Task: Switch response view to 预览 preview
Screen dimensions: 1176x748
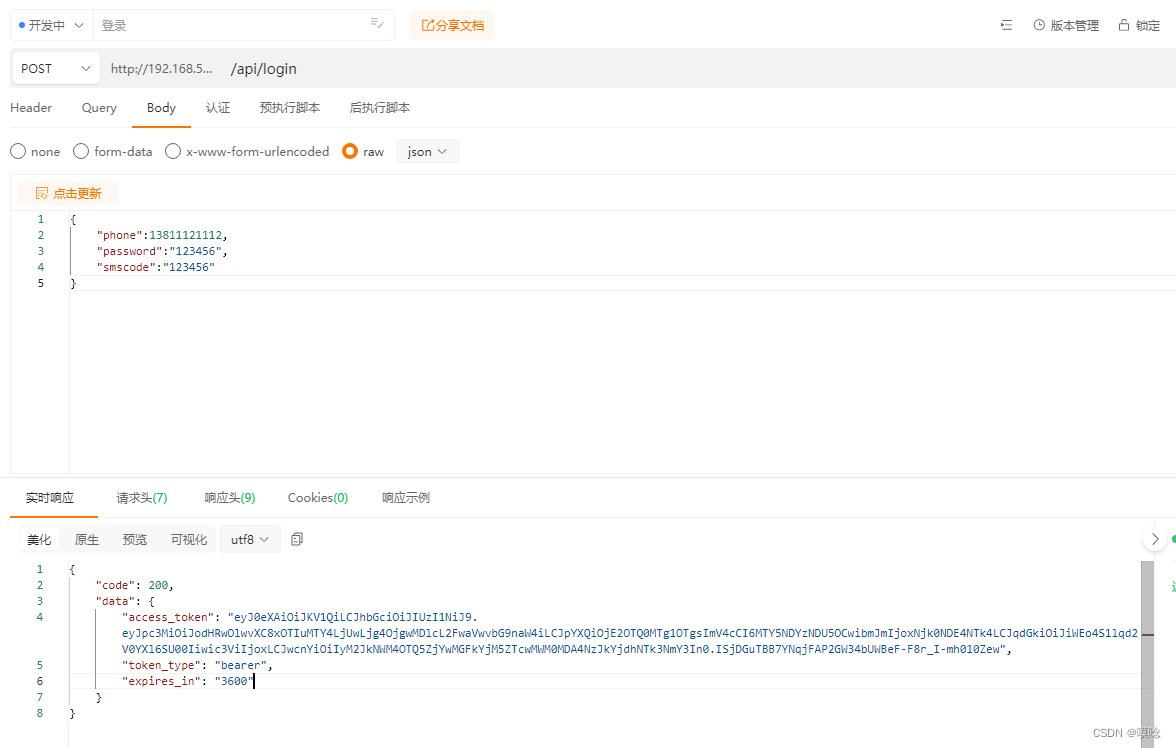Action: pos(134,538)
